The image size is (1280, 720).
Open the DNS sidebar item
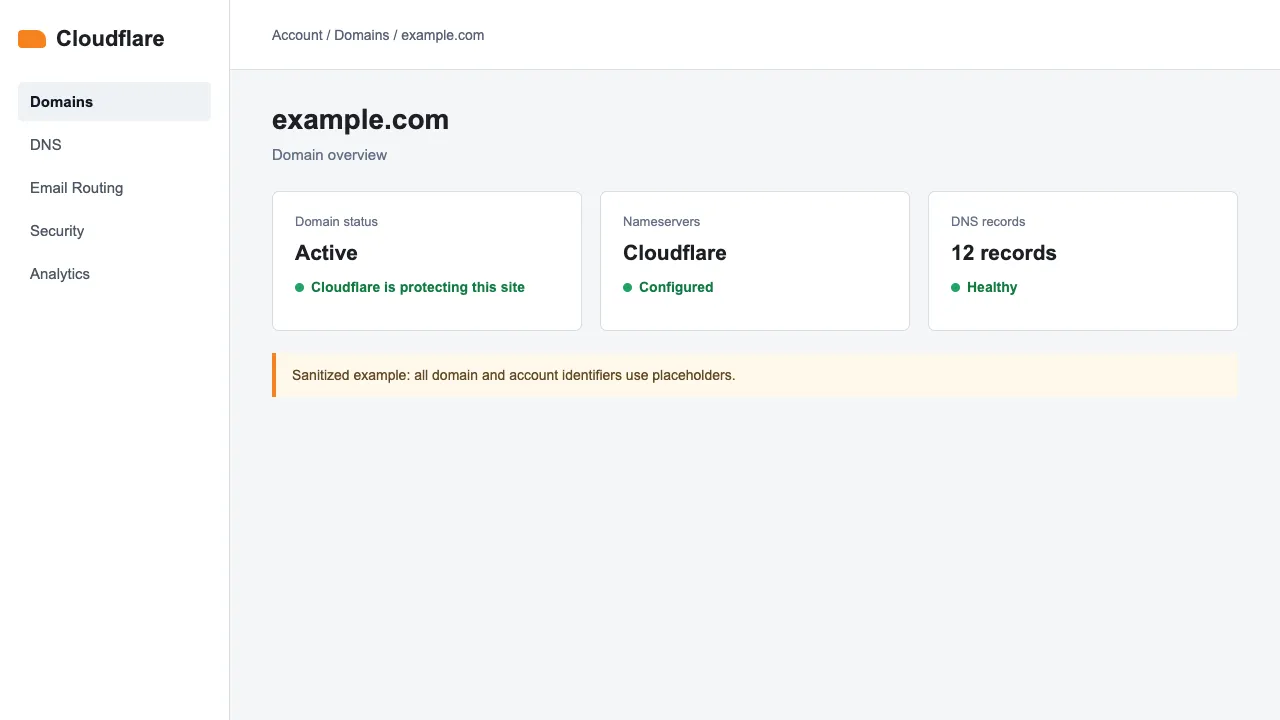tap(114, 145)
